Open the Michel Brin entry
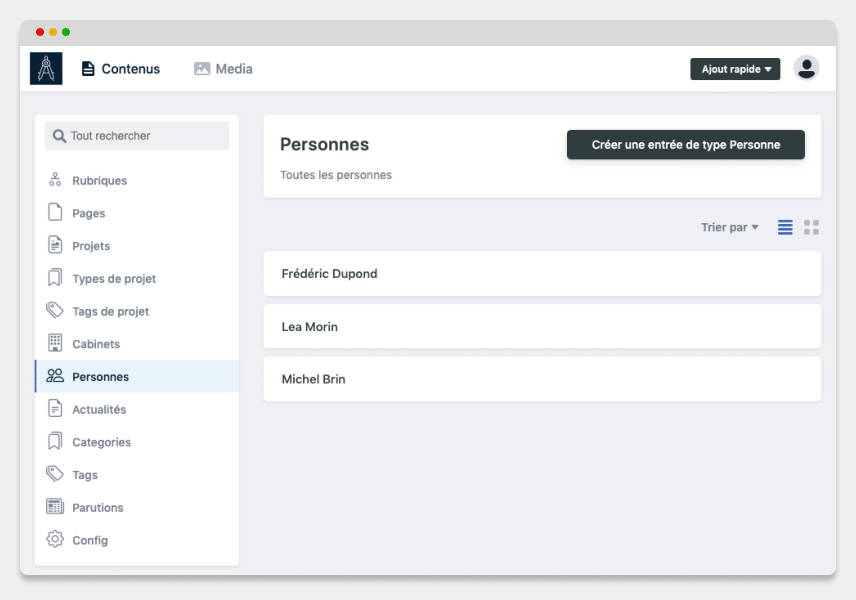This screenshot has width=856, height=600. coord(542,379)
